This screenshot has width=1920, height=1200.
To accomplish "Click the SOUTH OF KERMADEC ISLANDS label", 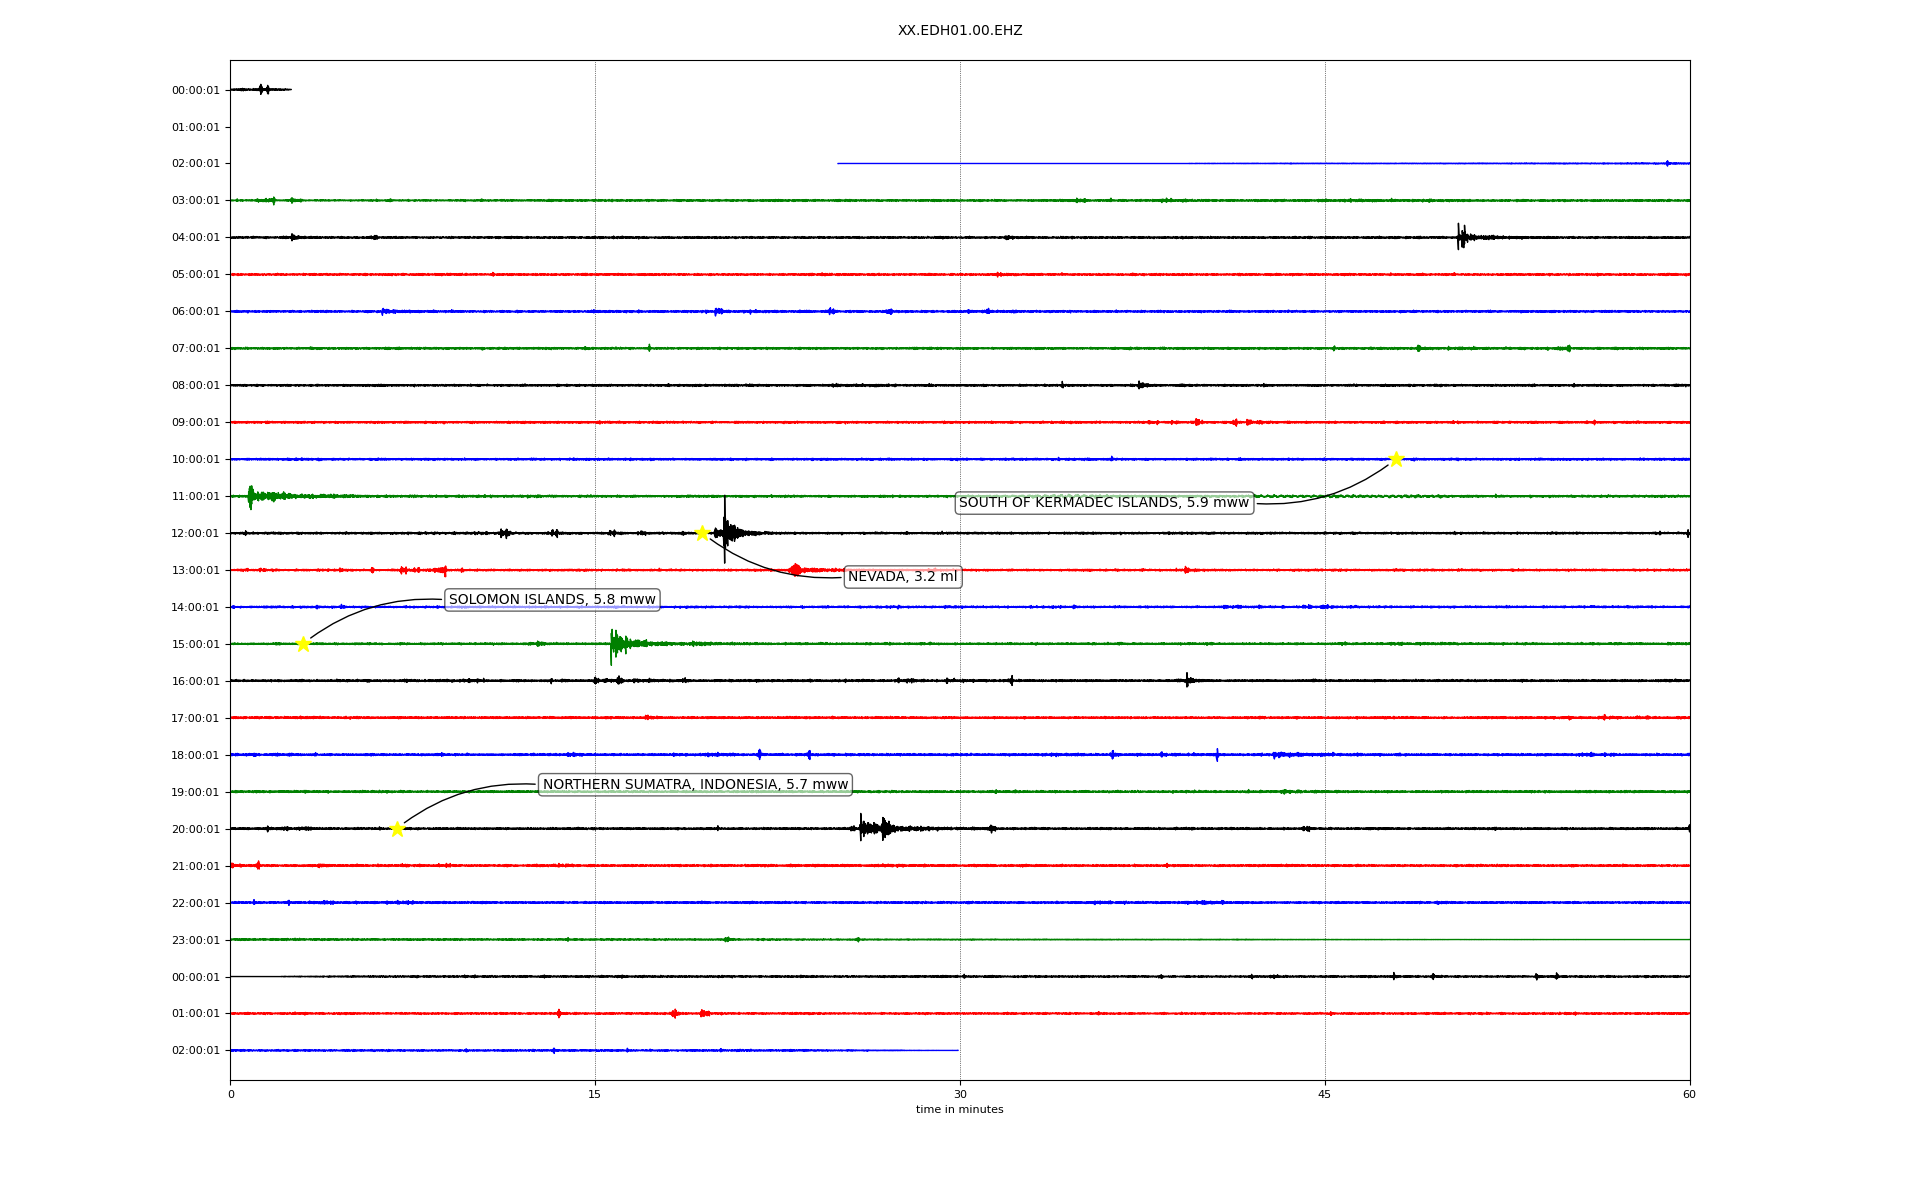I will (1104, 503).
